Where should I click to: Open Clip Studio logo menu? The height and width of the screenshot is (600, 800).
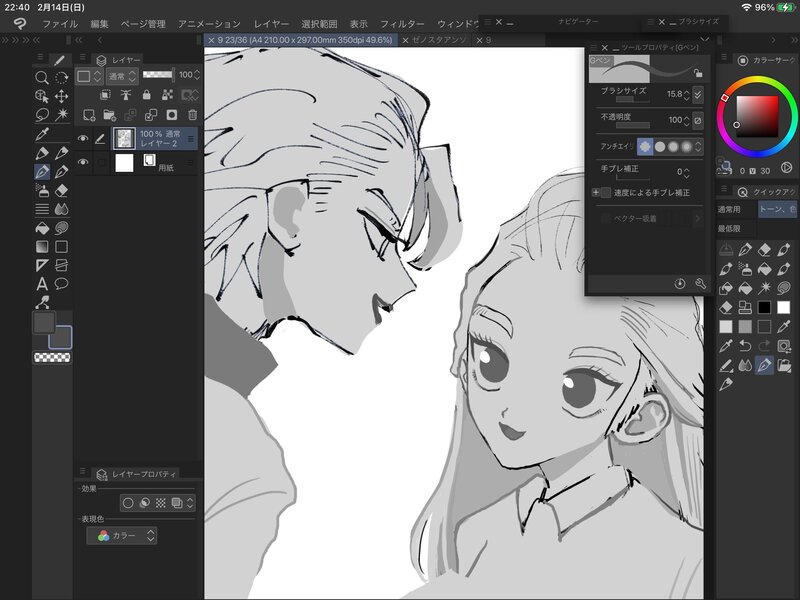coord(20,23)
